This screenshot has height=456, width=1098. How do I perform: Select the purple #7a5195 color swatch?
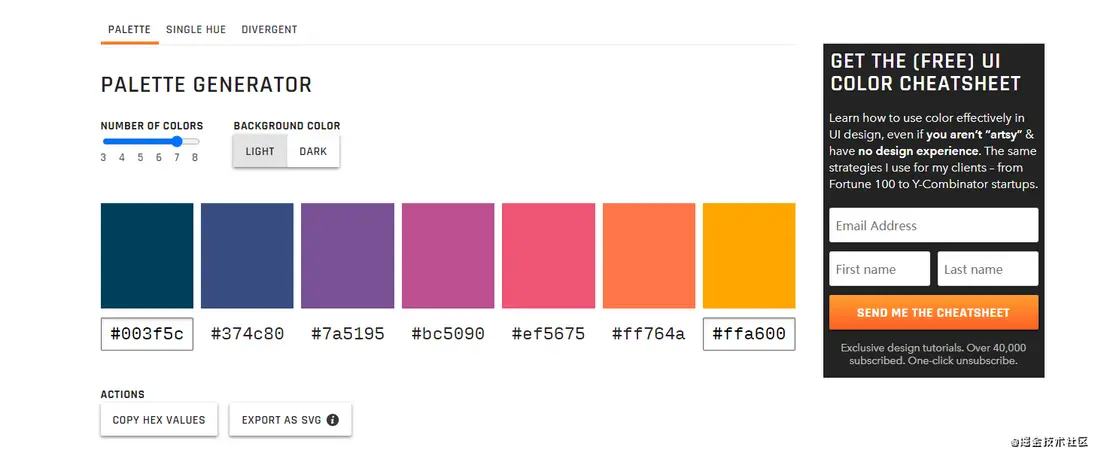(x=347, y=256)
